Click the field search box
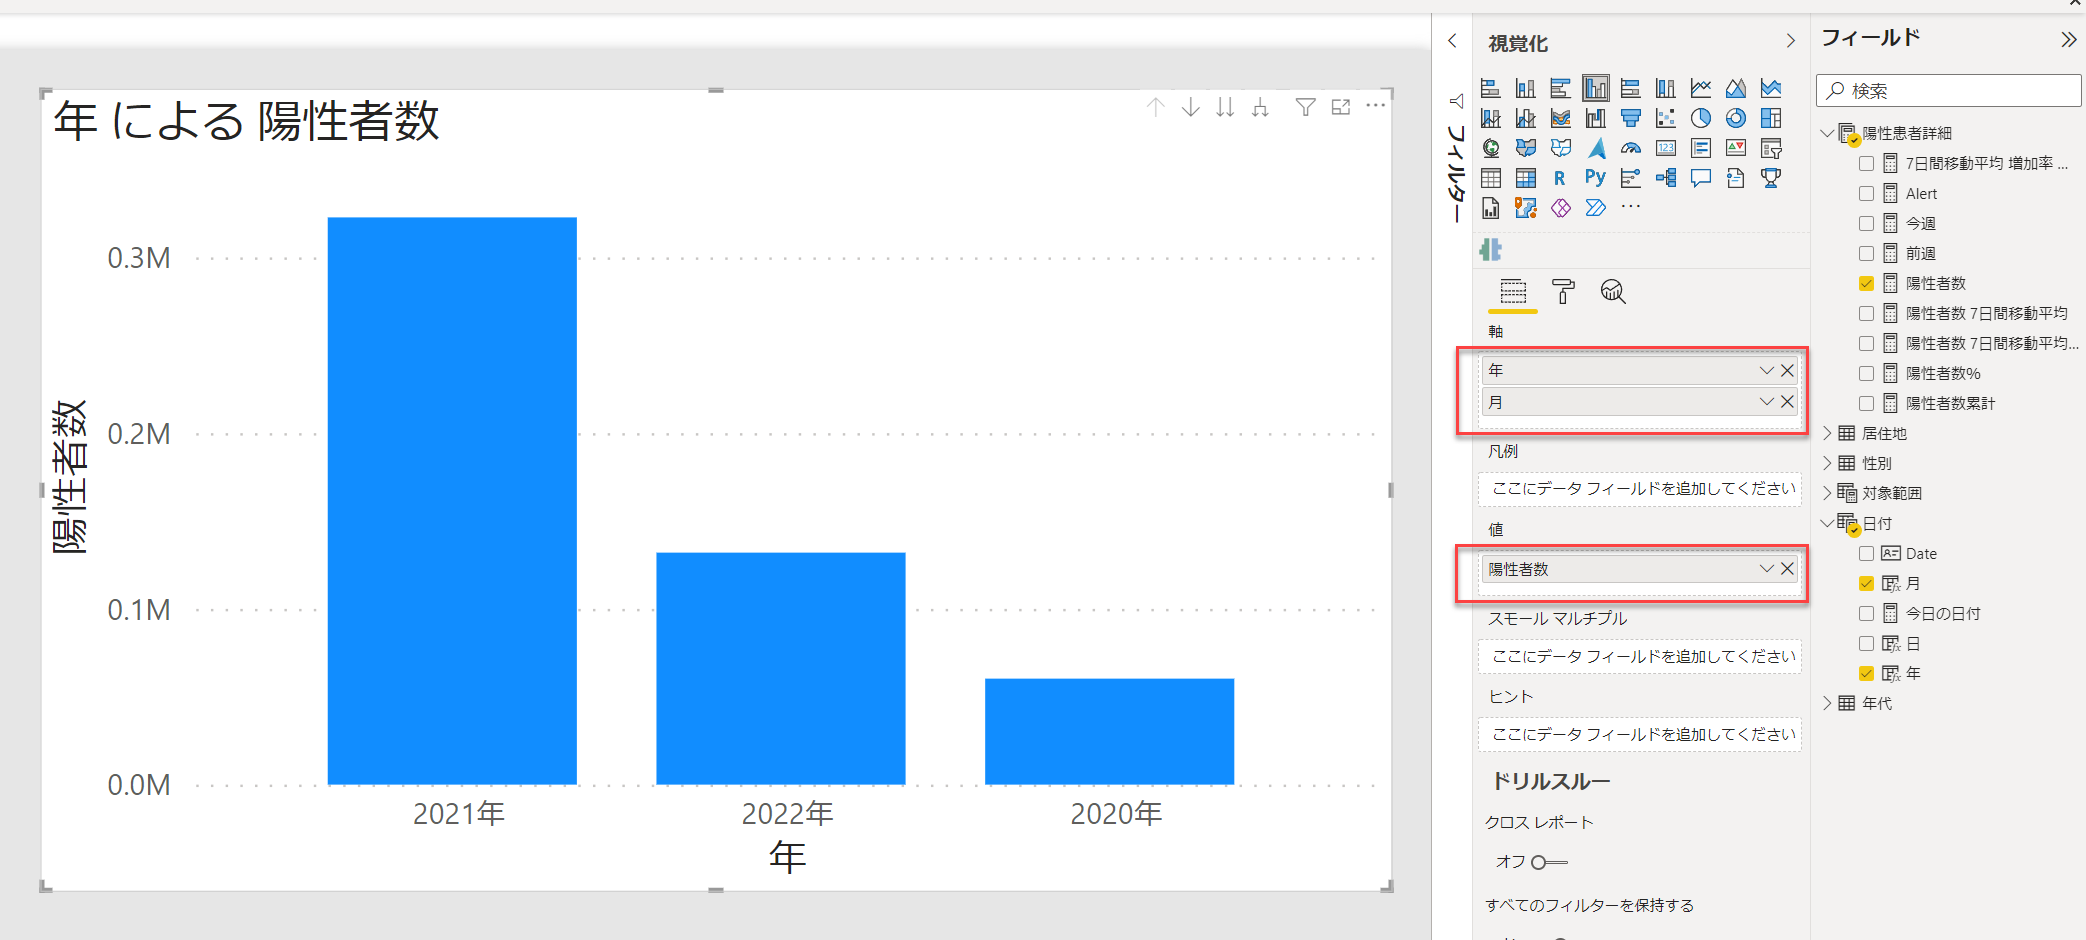Screen dimensions: 2086x940 coord(1949,91)
